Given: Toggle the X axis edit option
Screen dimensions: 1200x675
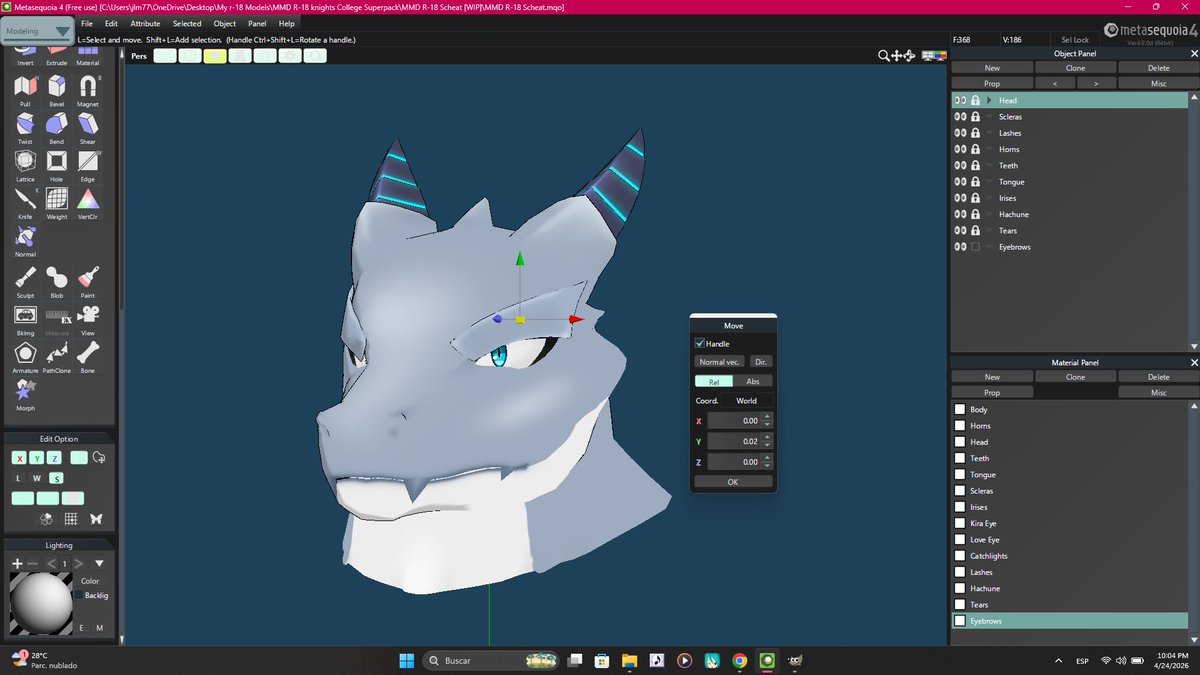Looking at the screenshot, I should [x=19, y=458].
